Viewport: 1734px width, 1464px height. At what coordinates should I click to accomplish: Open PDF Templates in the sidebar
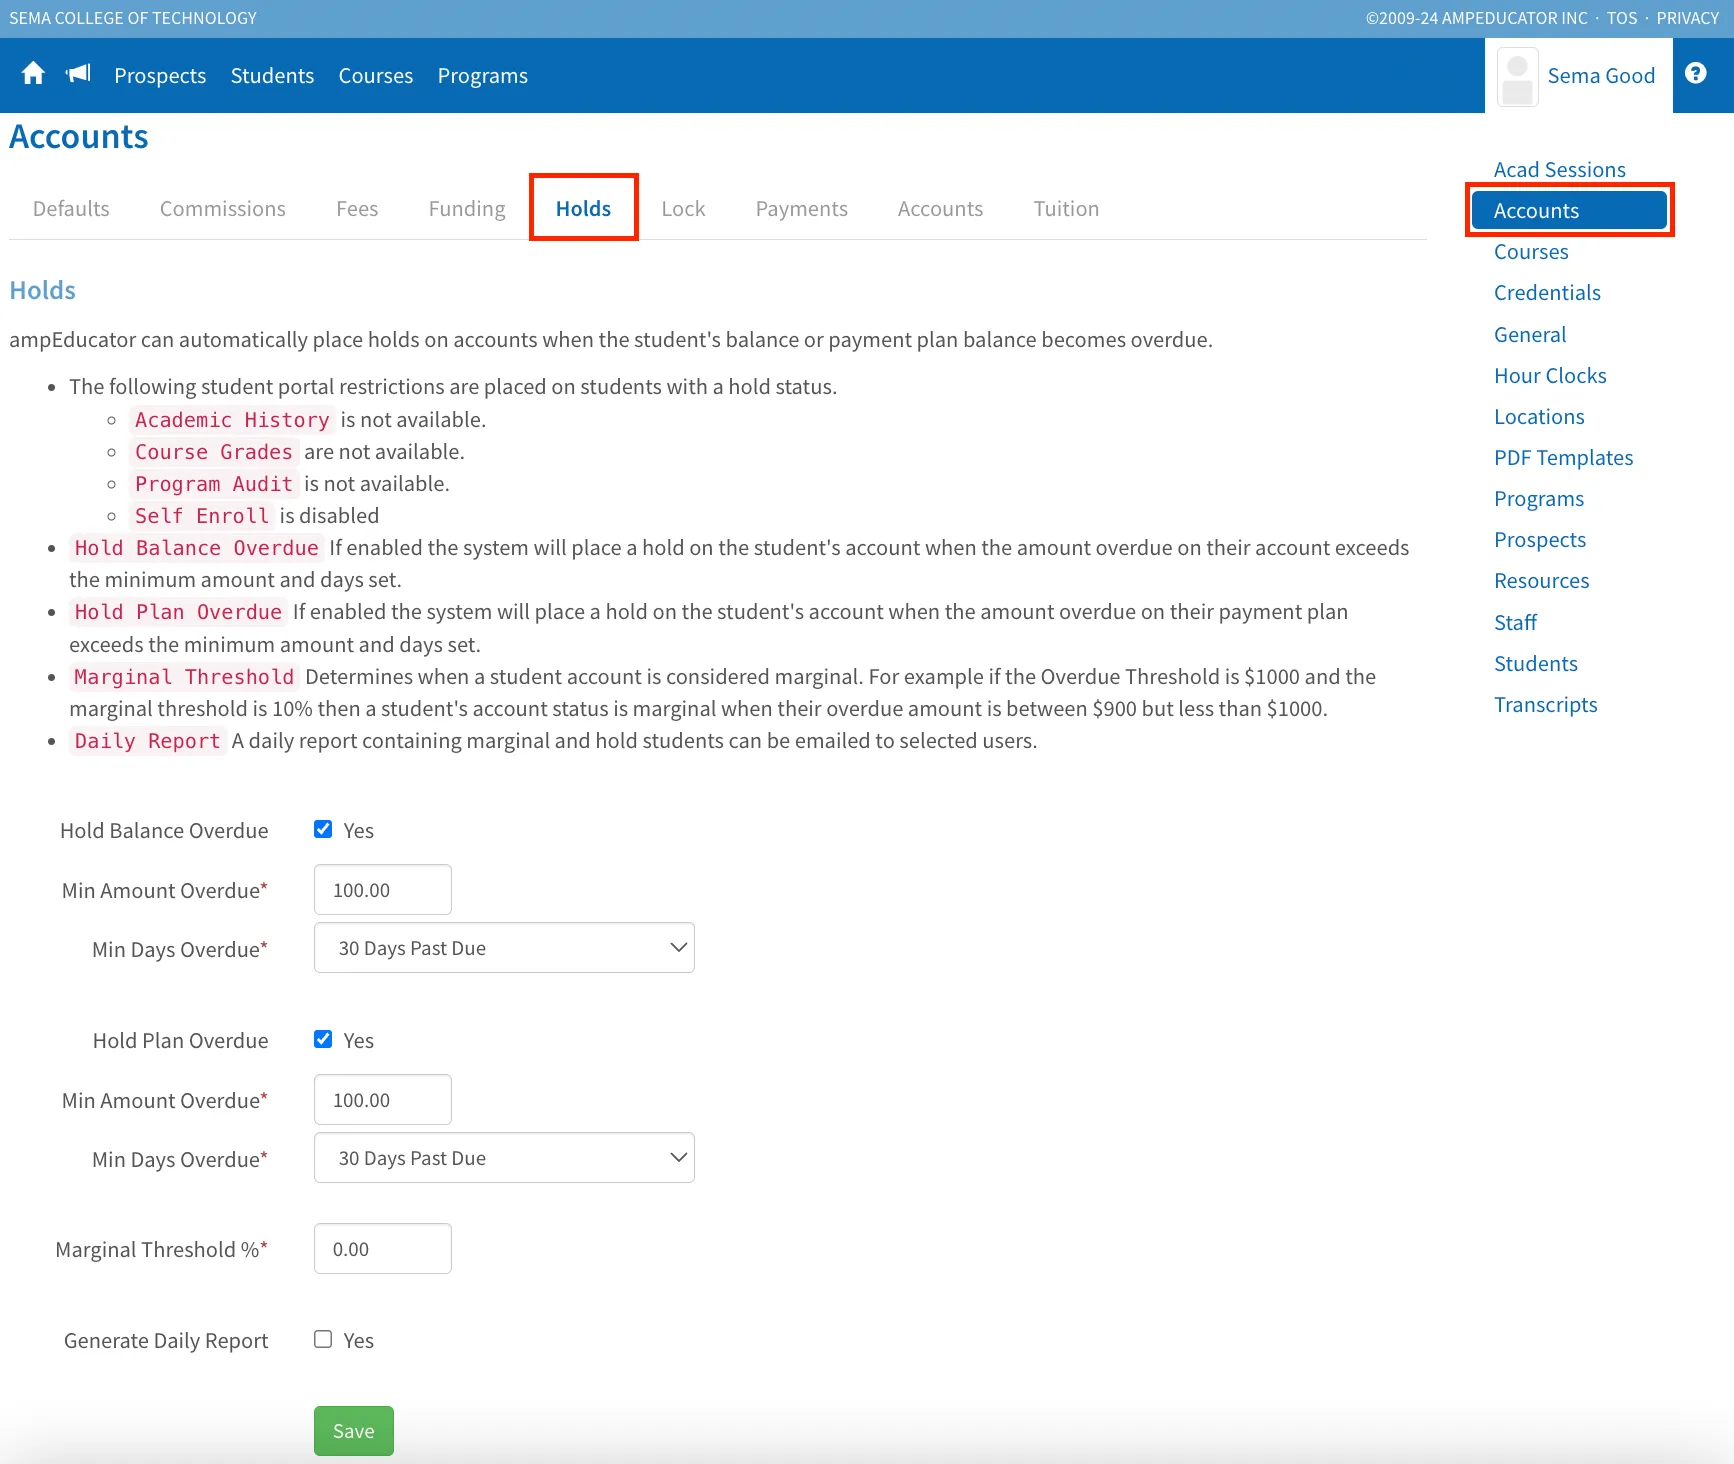coord(1563,458)
